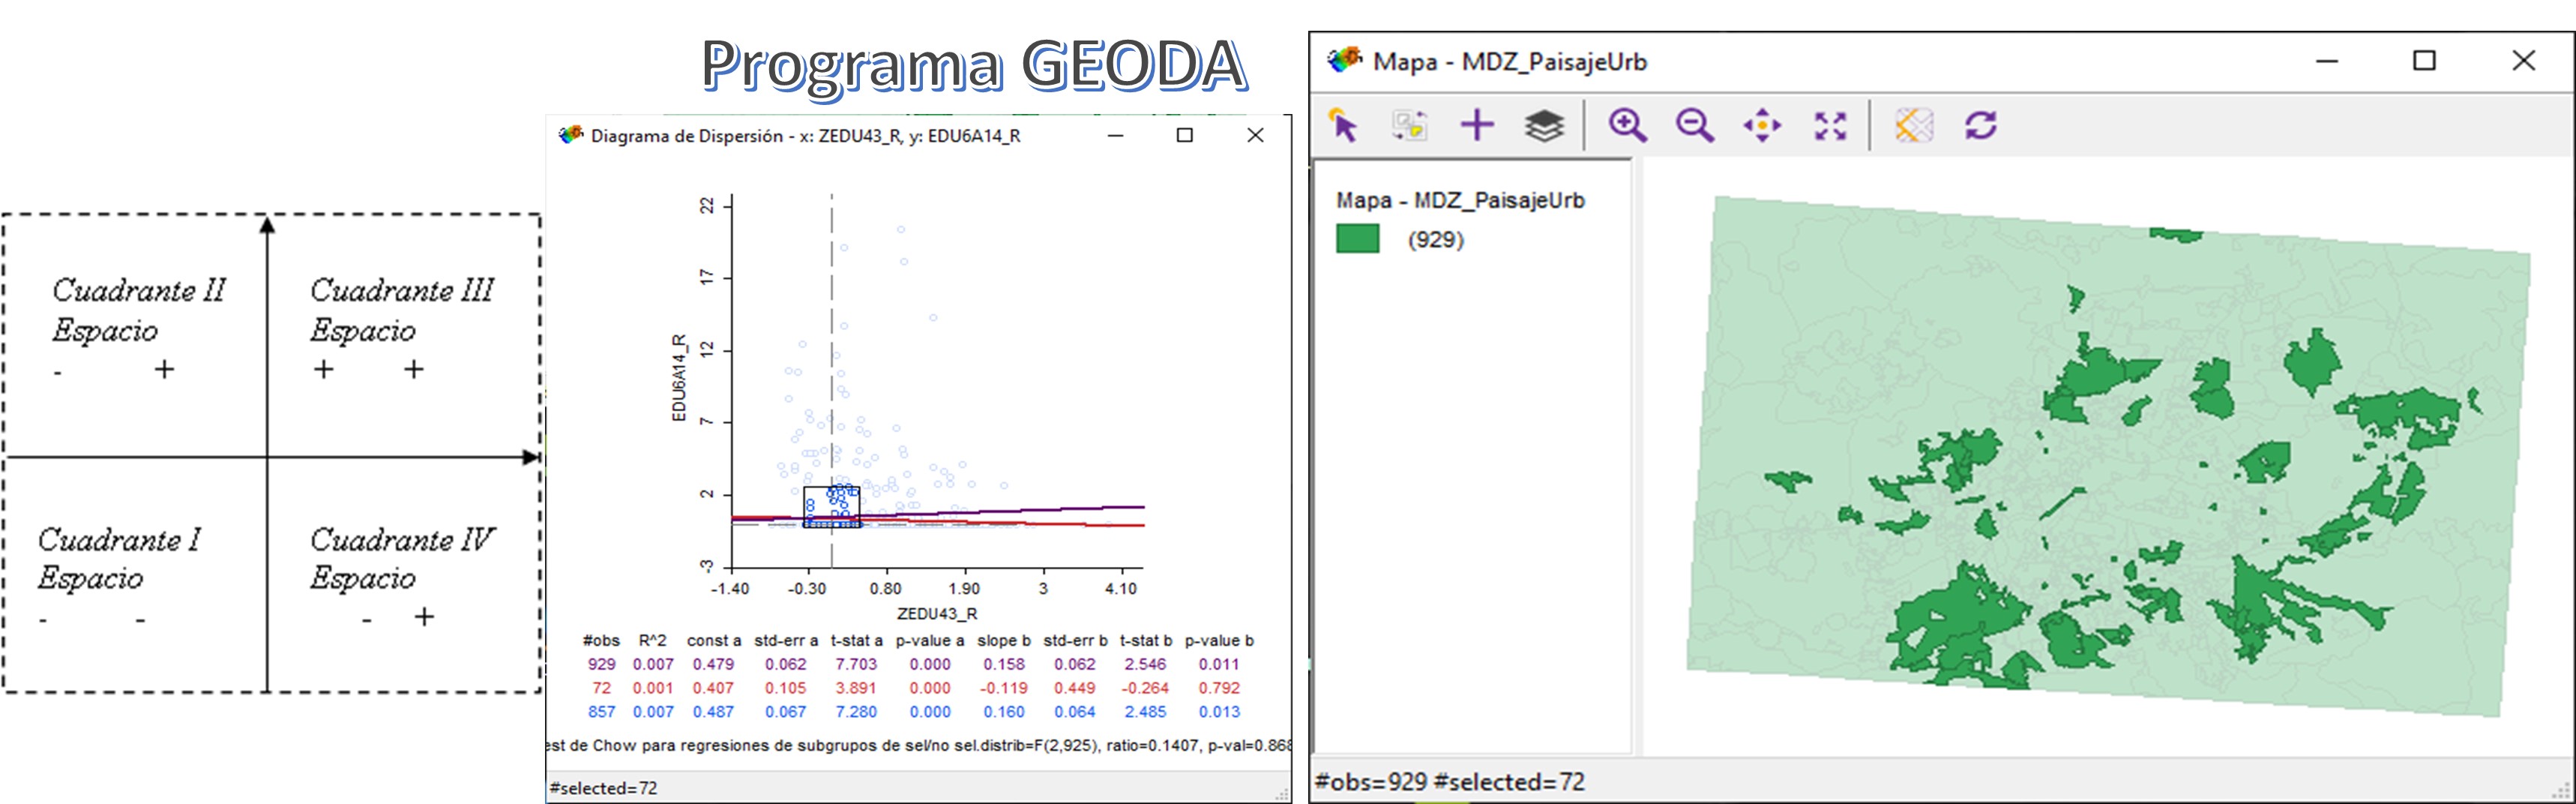Click the selection rectangle in the scatter plot

pyautogui.click(x=831, y=507)
